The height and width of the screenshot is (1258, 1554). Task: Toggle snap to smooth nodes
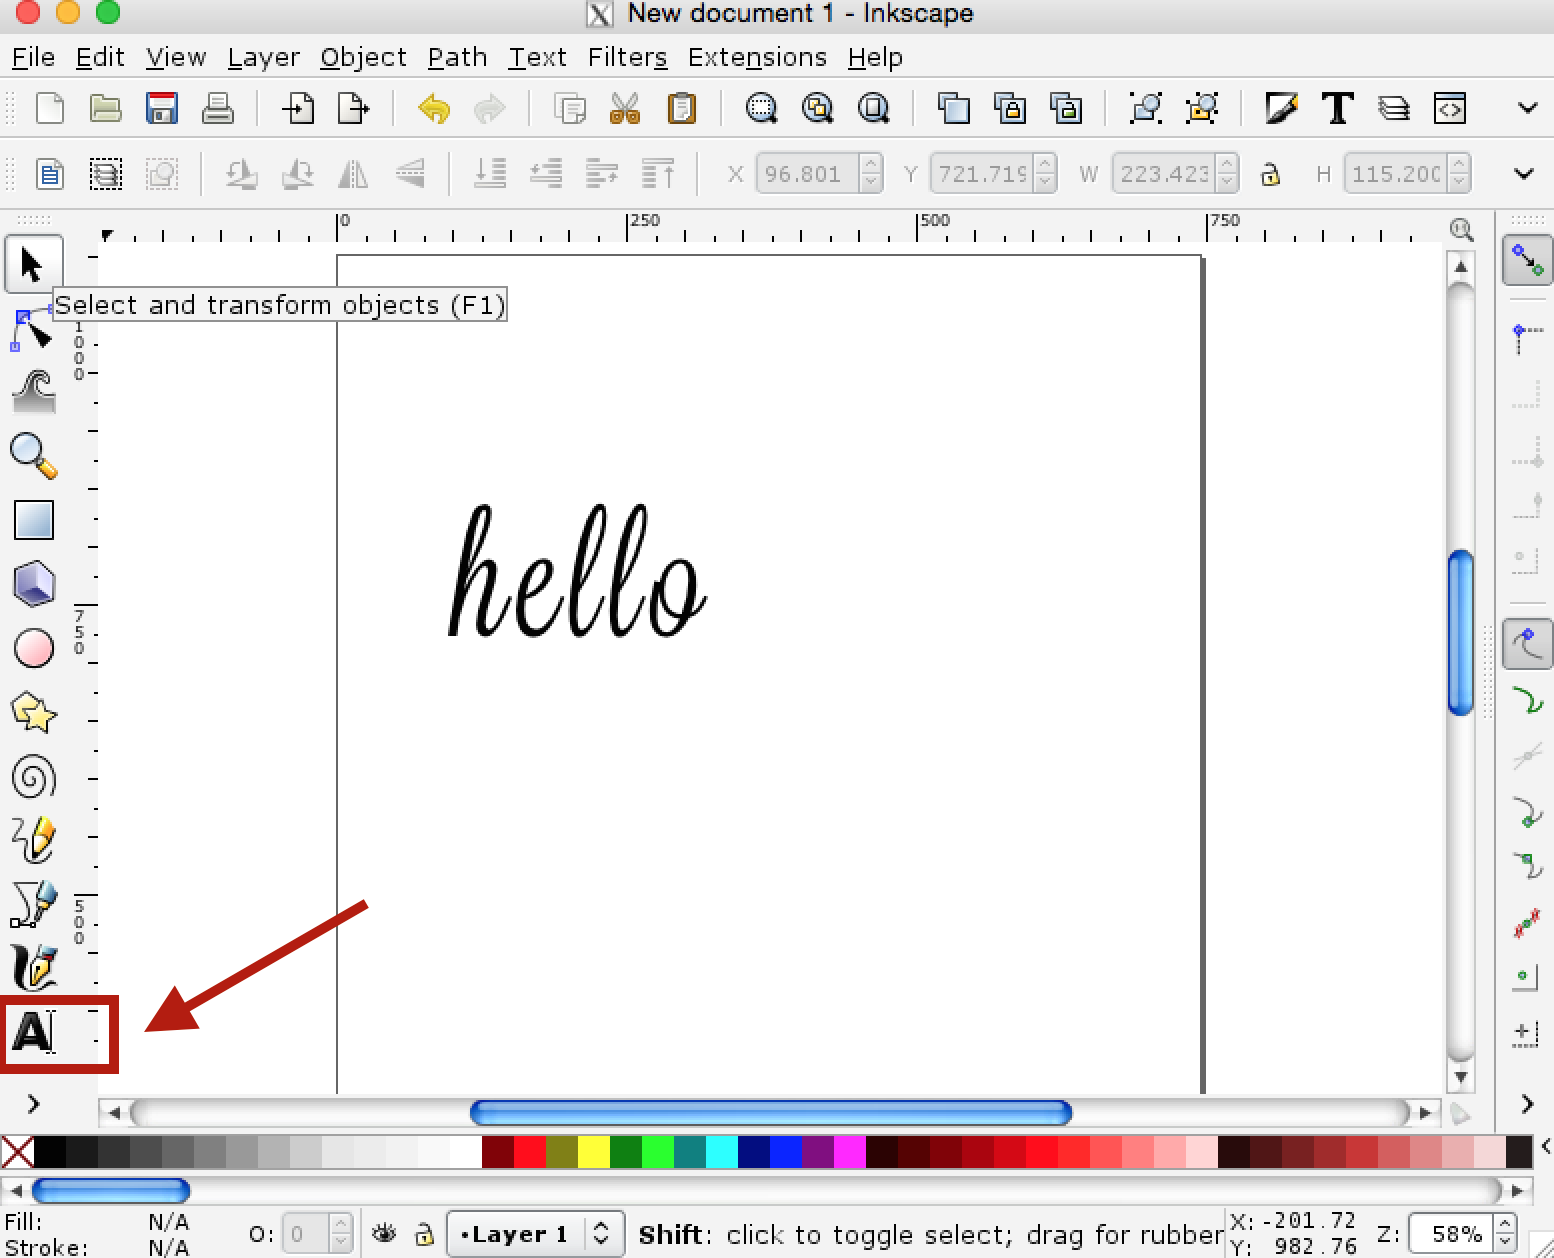pos(1527,866)
